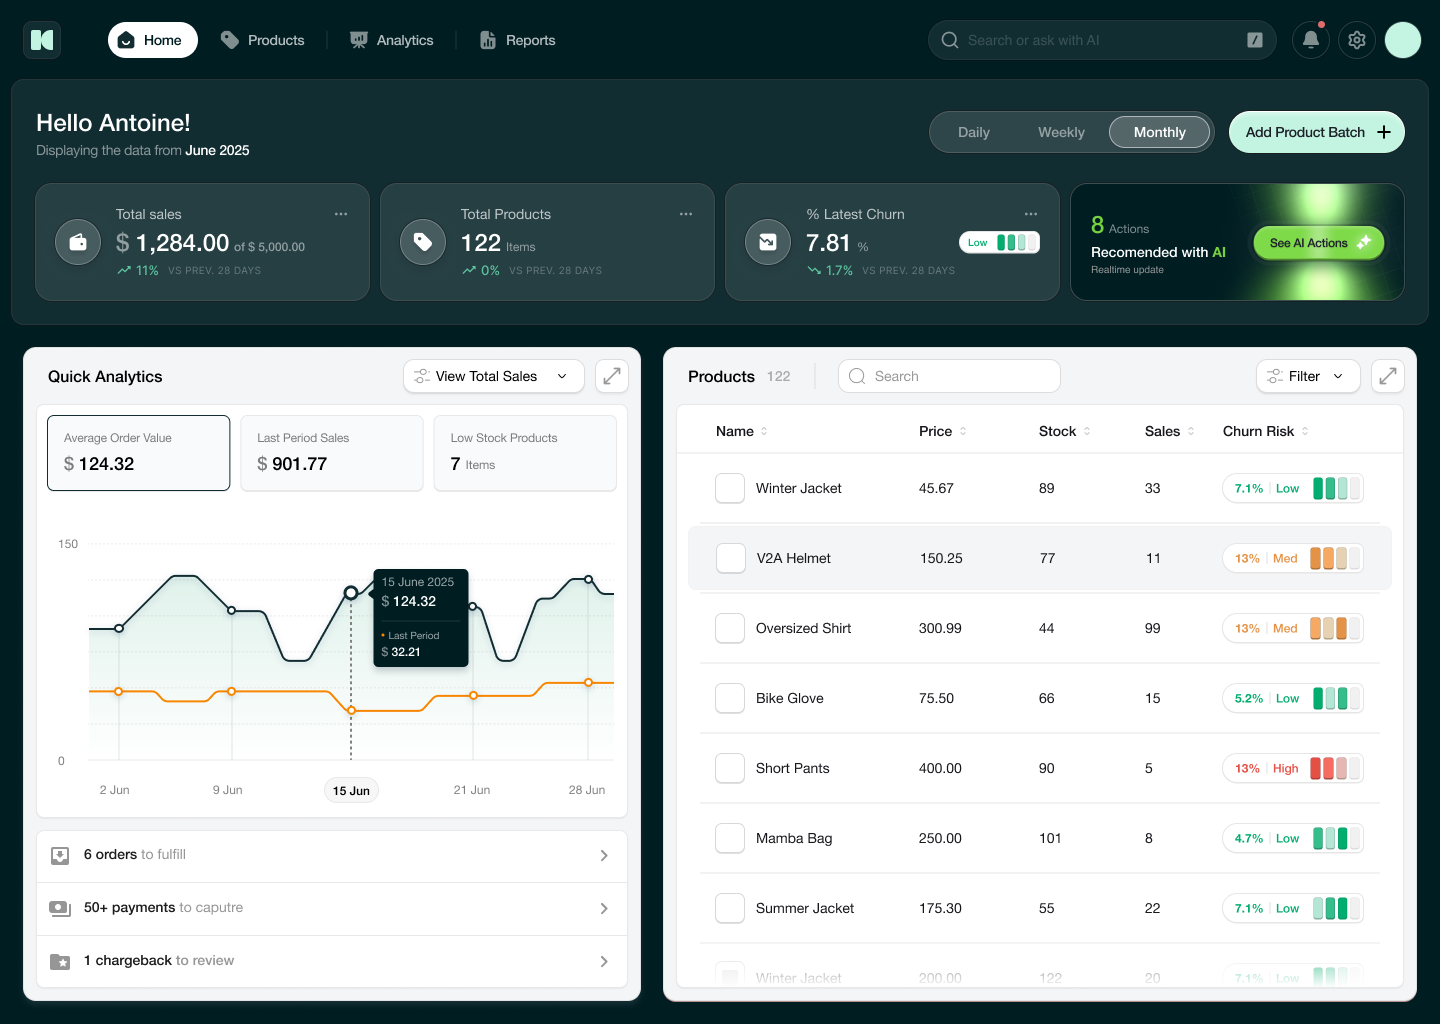
Task: Click the chargeback folder icon
Action: tap(60, 961)
